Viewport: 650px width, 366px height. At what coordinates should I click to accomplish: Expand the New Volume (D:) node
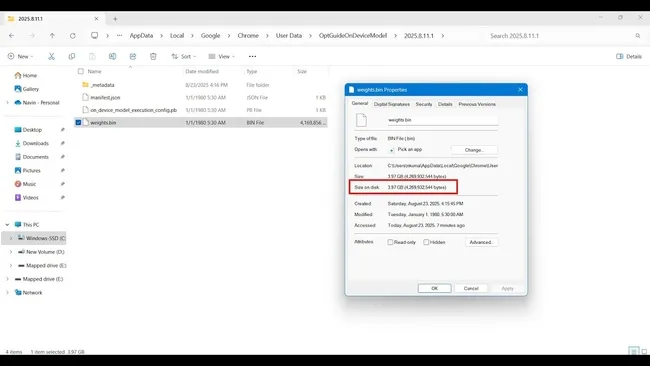[11, 252]
